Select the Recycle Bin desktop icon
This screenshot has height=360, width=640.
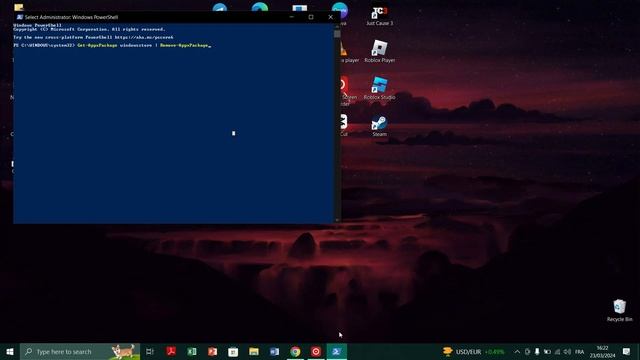click(619, 310)
